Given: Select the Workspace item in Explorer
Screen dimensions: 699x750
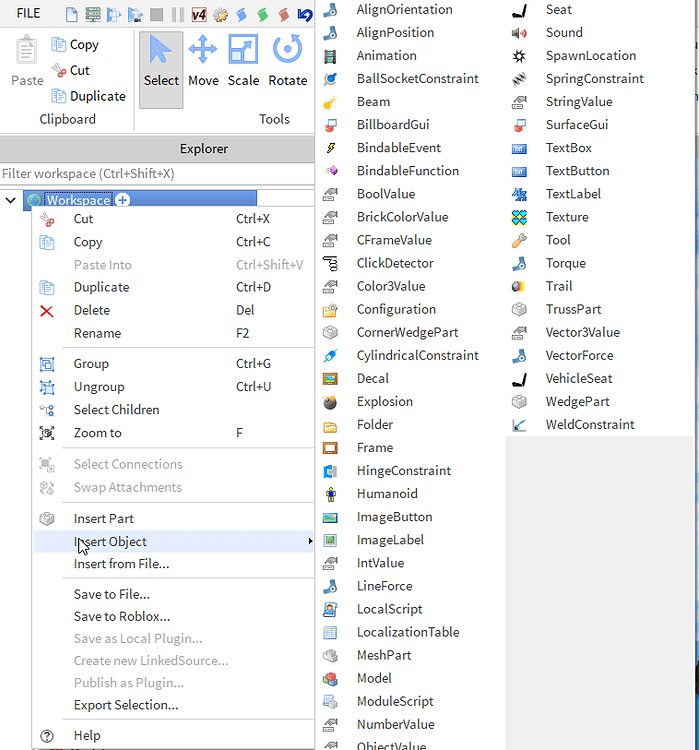Looking at the screenshot, I should pos(78,200).
